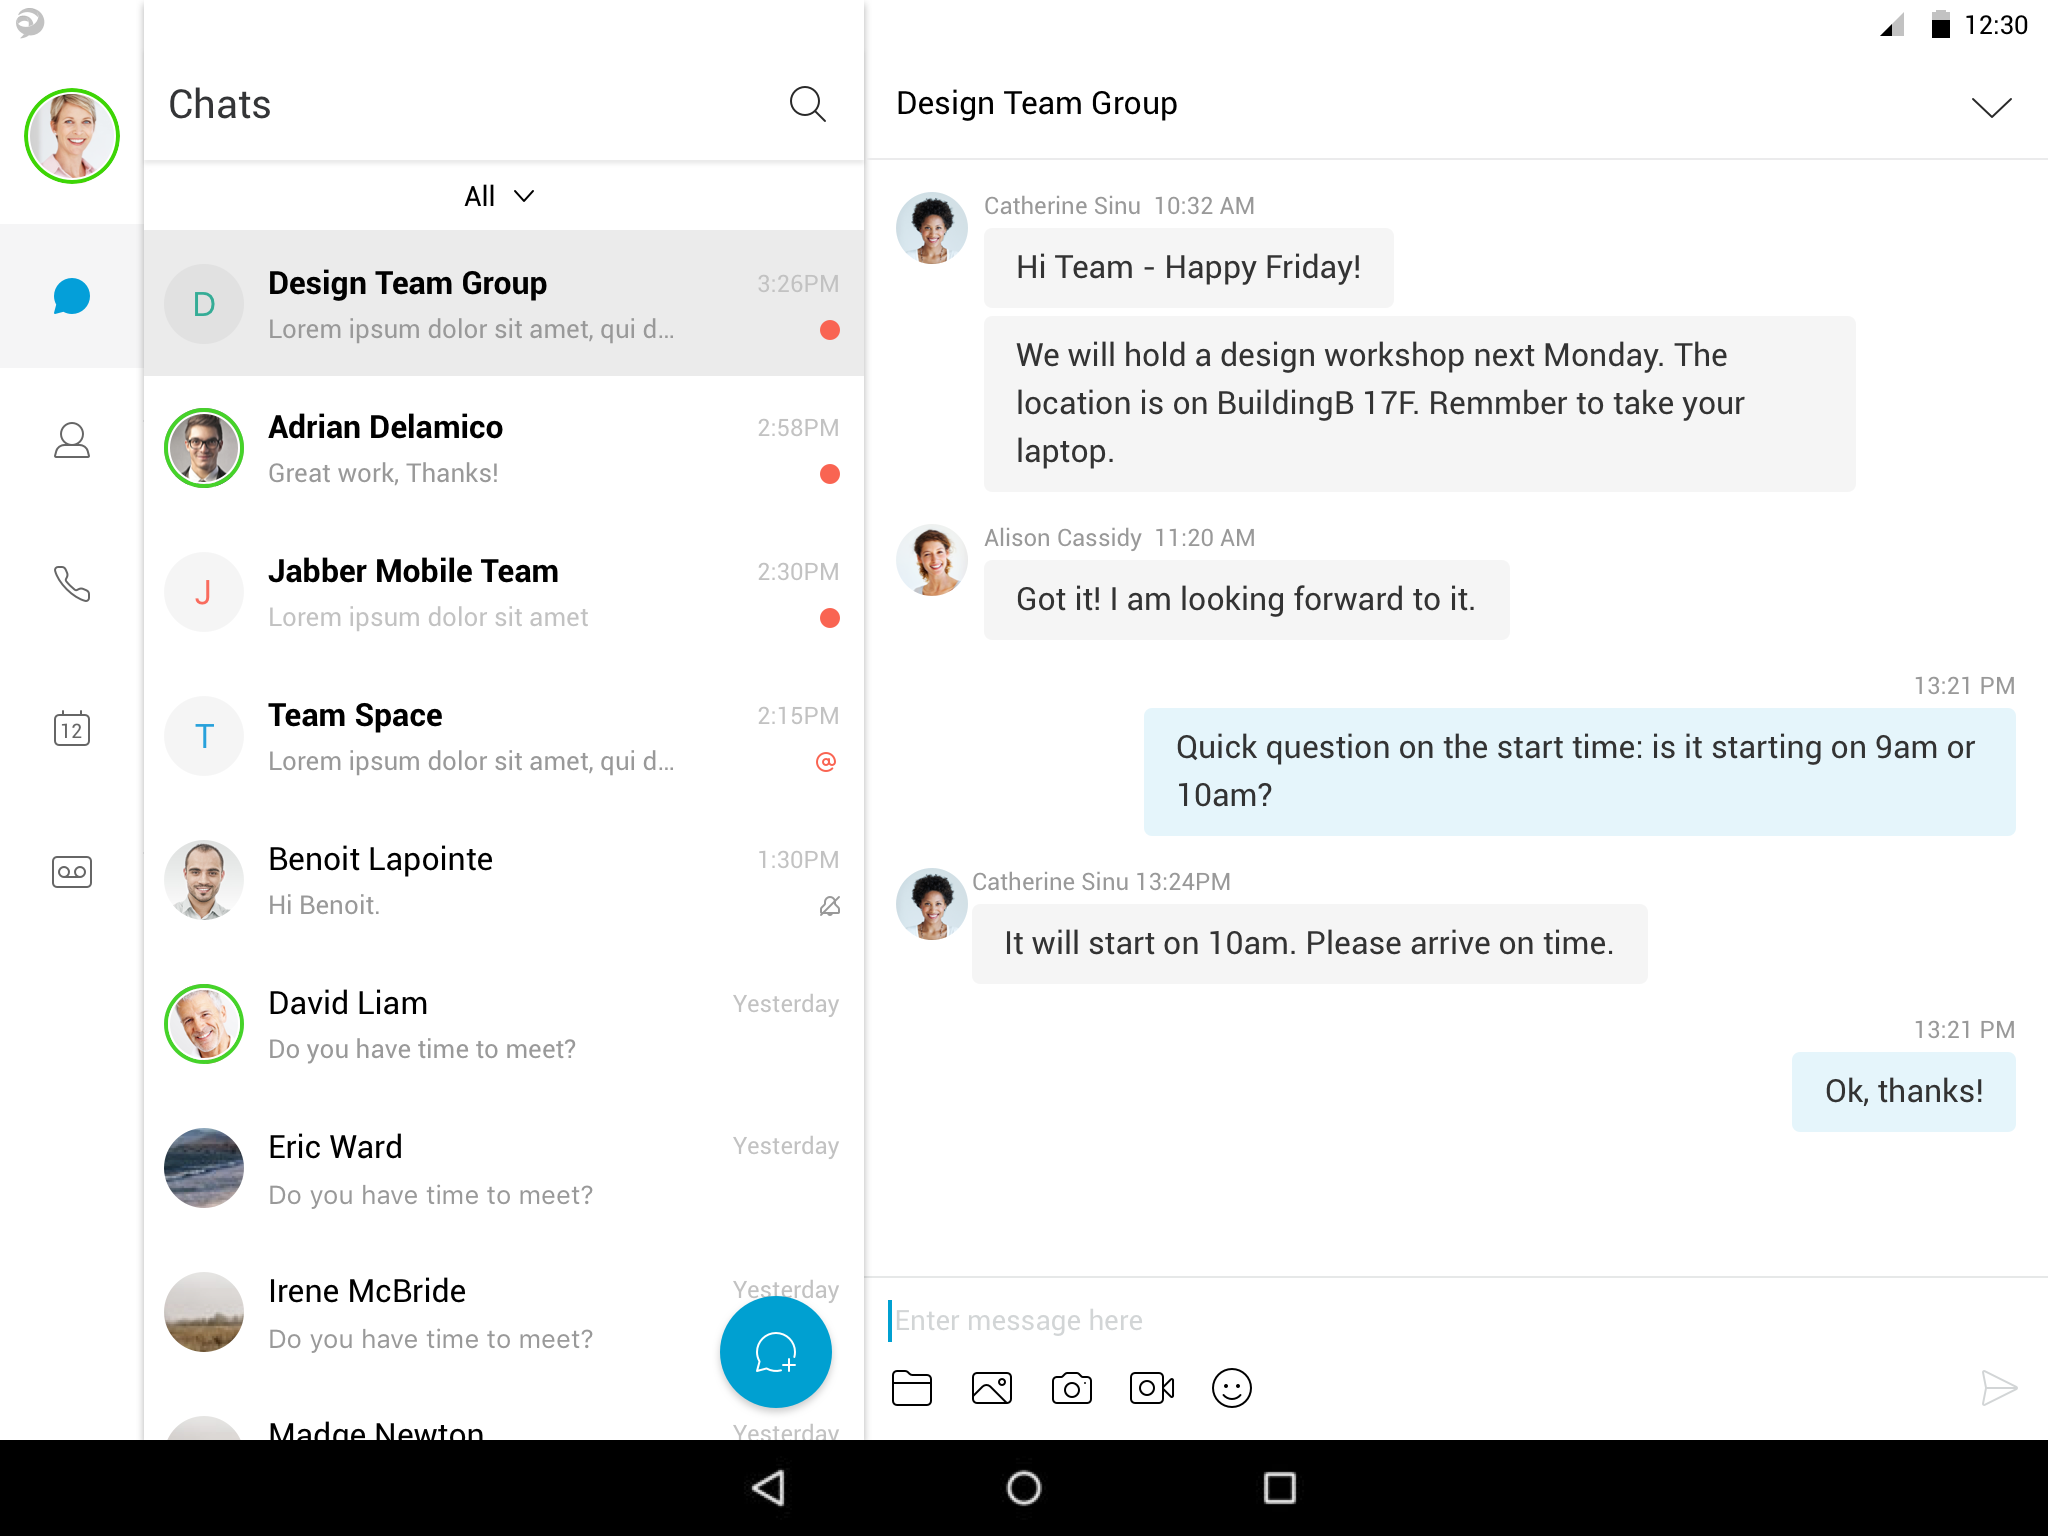Screen dimensions: 2048x1536
Task: Select 'Got it! I am looking forward' message
Action: (1246, 600)
